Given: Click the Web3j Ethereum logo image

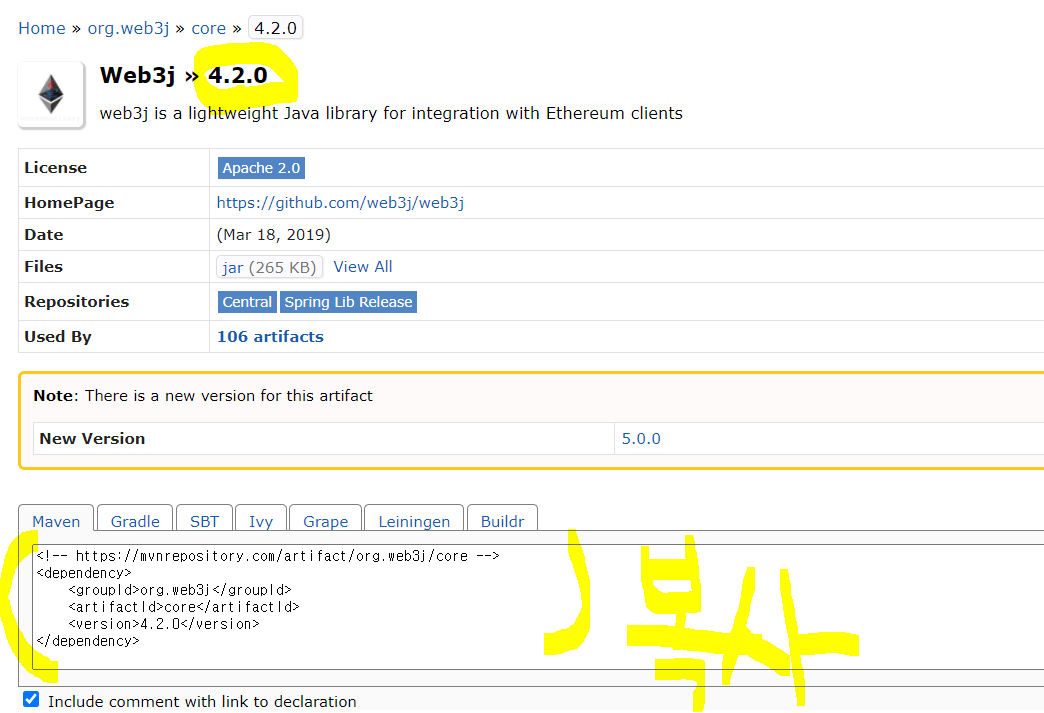Looking at the screenshot, I should [x=51, y=95].
